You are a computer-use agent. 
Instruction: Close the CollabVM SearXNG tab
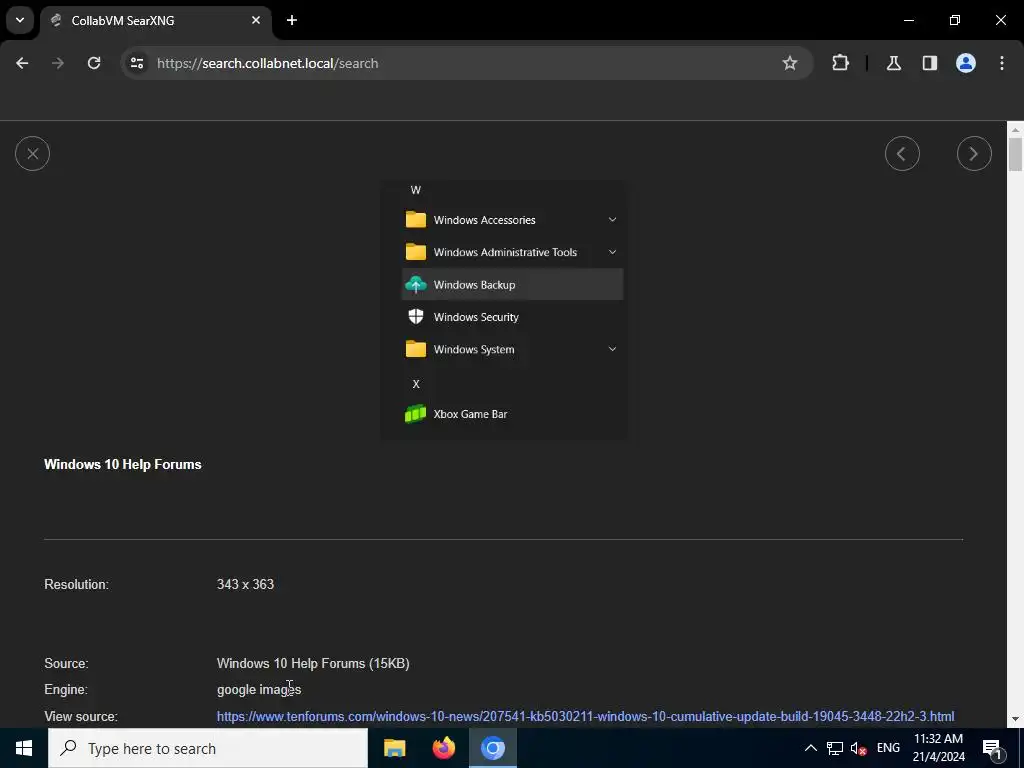(256, 20)
